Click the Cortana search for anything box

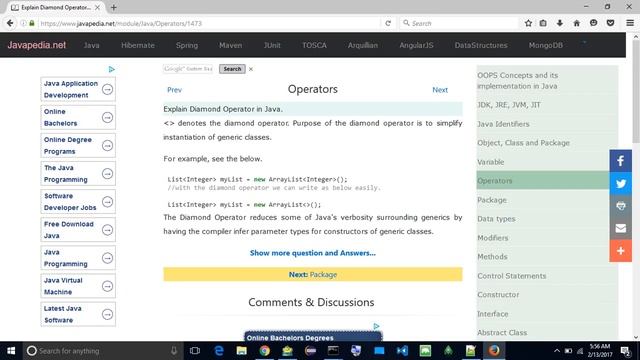pyautogui.click(x=102, y=351)
